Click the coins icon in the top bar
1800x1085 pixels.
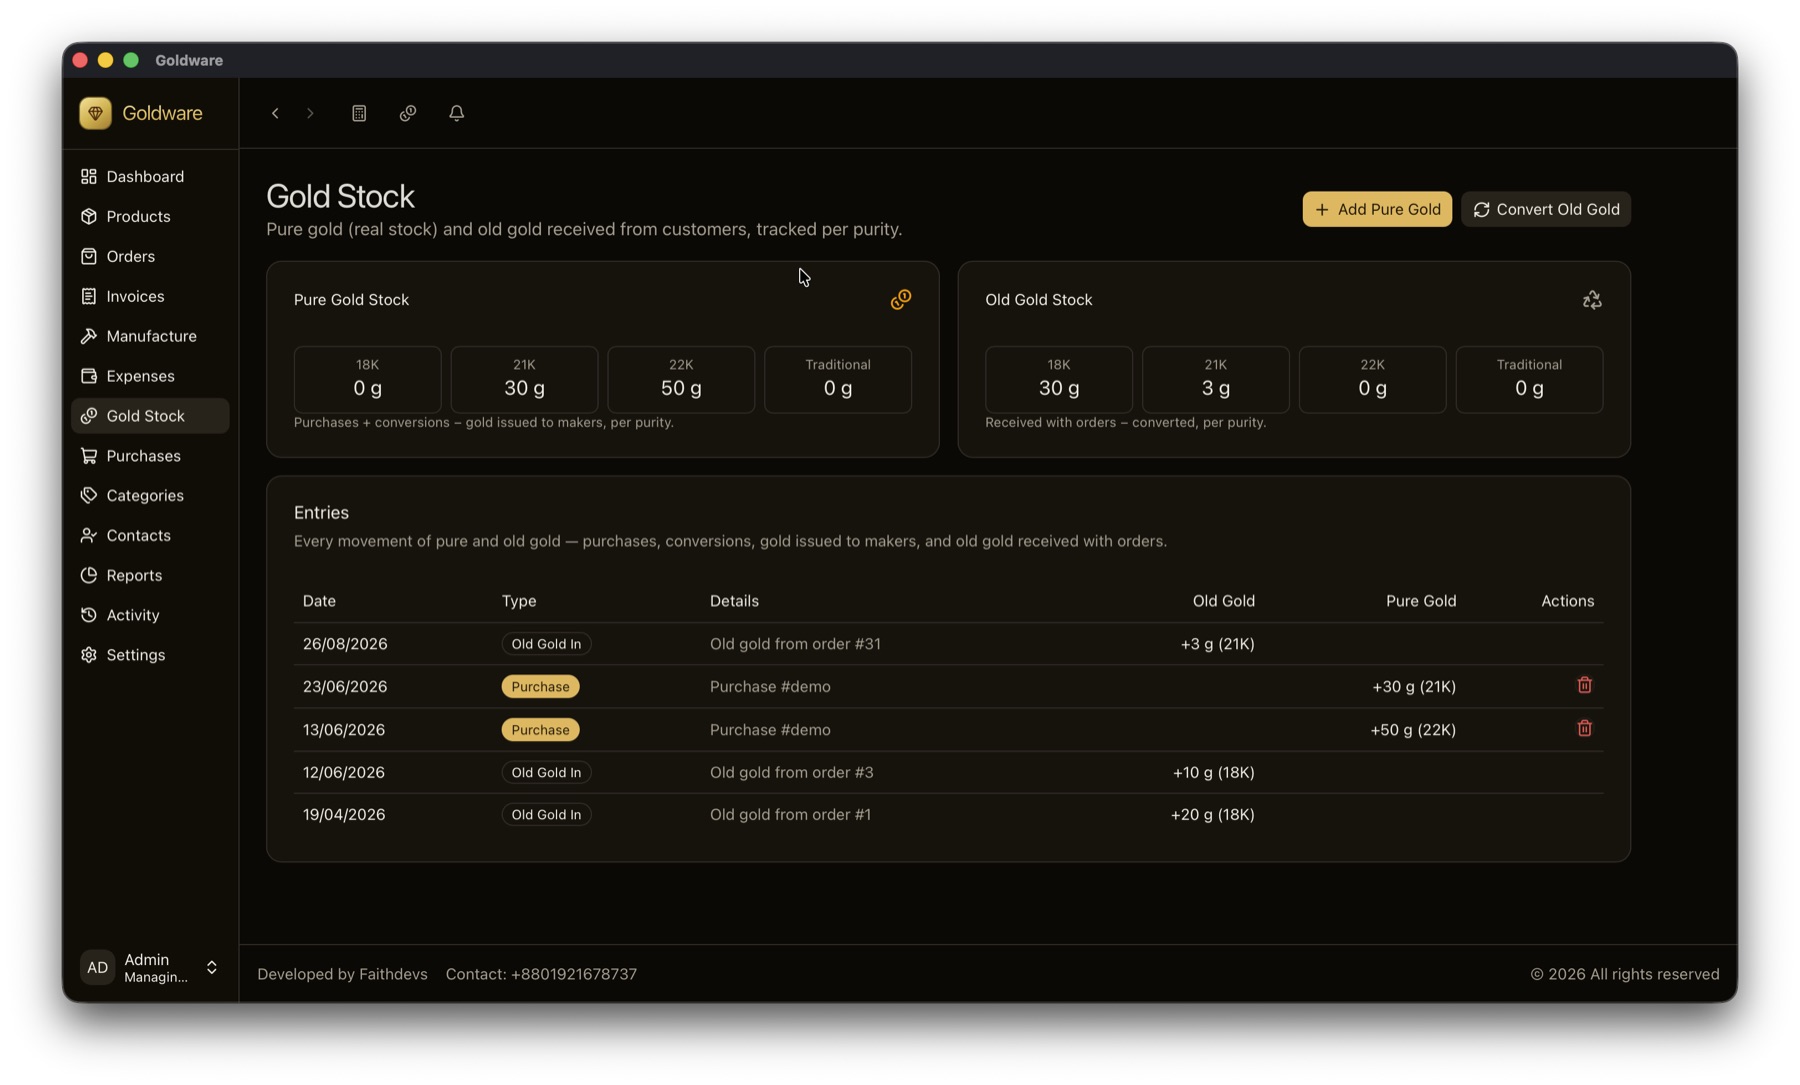coord(408,113)
